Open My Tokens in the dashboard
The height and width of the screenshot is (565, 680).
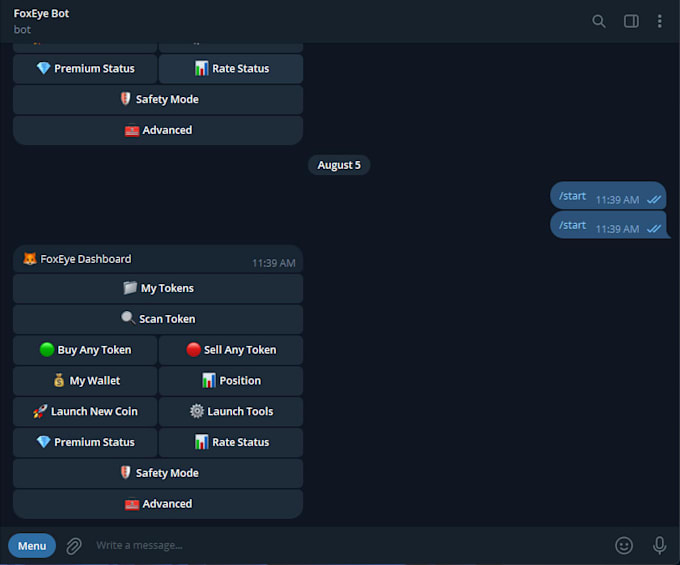158,288
